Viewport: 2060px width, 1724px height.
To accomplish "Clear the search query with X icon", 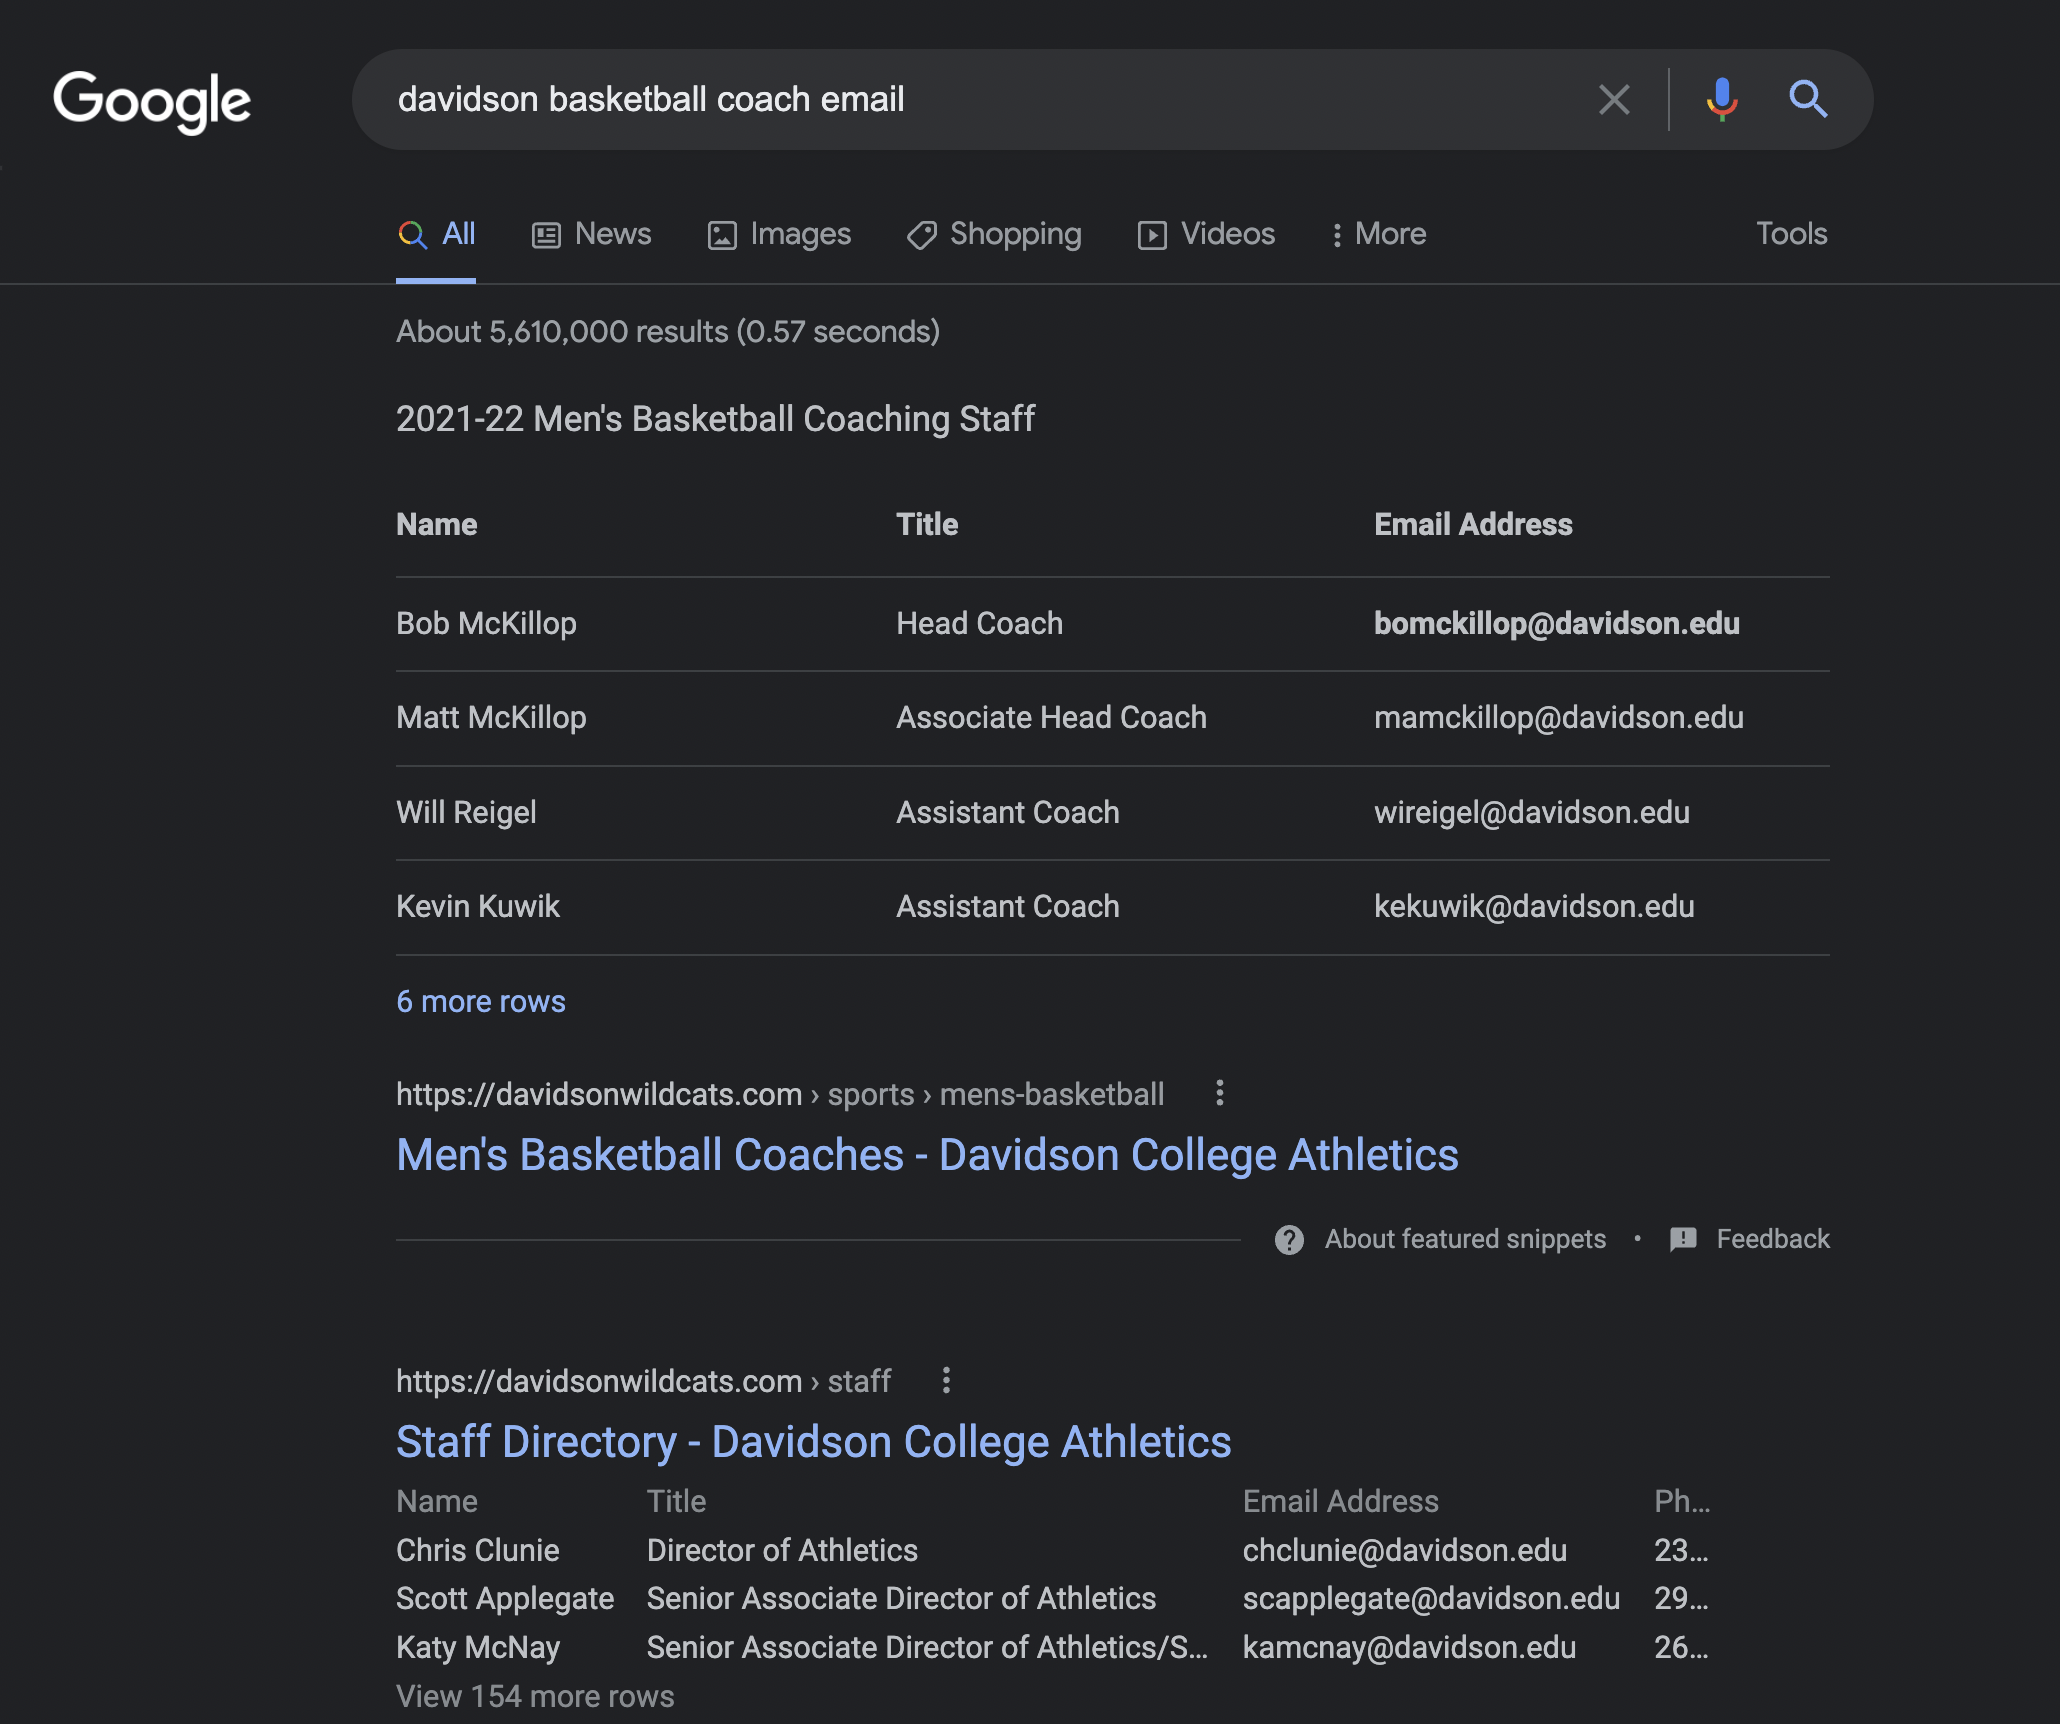I will pyautogui.click(x=1614, y=99).
